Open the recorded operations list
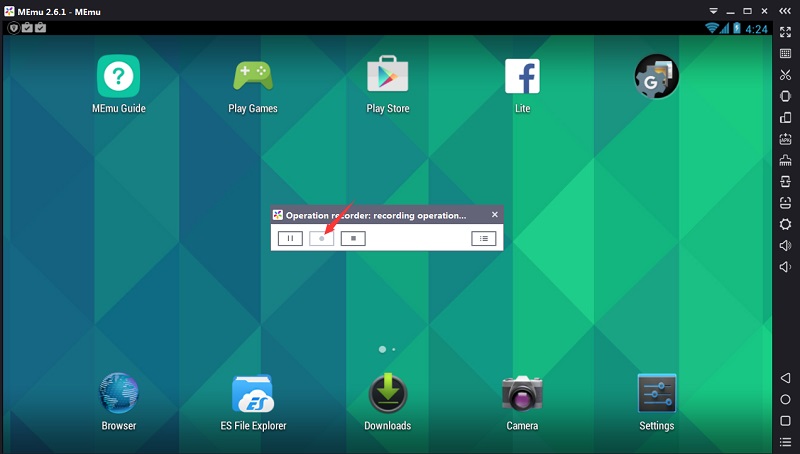 pyautogui.click(x=483, y=238)
